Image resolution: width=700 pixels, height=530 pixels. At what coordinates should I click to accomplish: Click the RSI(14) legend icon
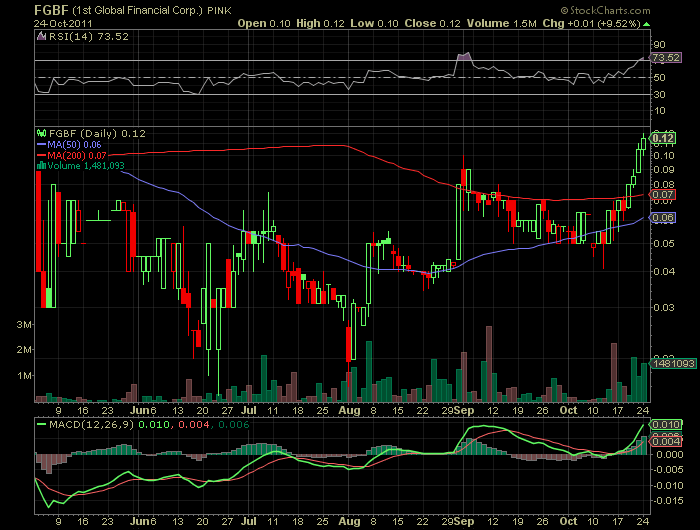click(42, 37)
